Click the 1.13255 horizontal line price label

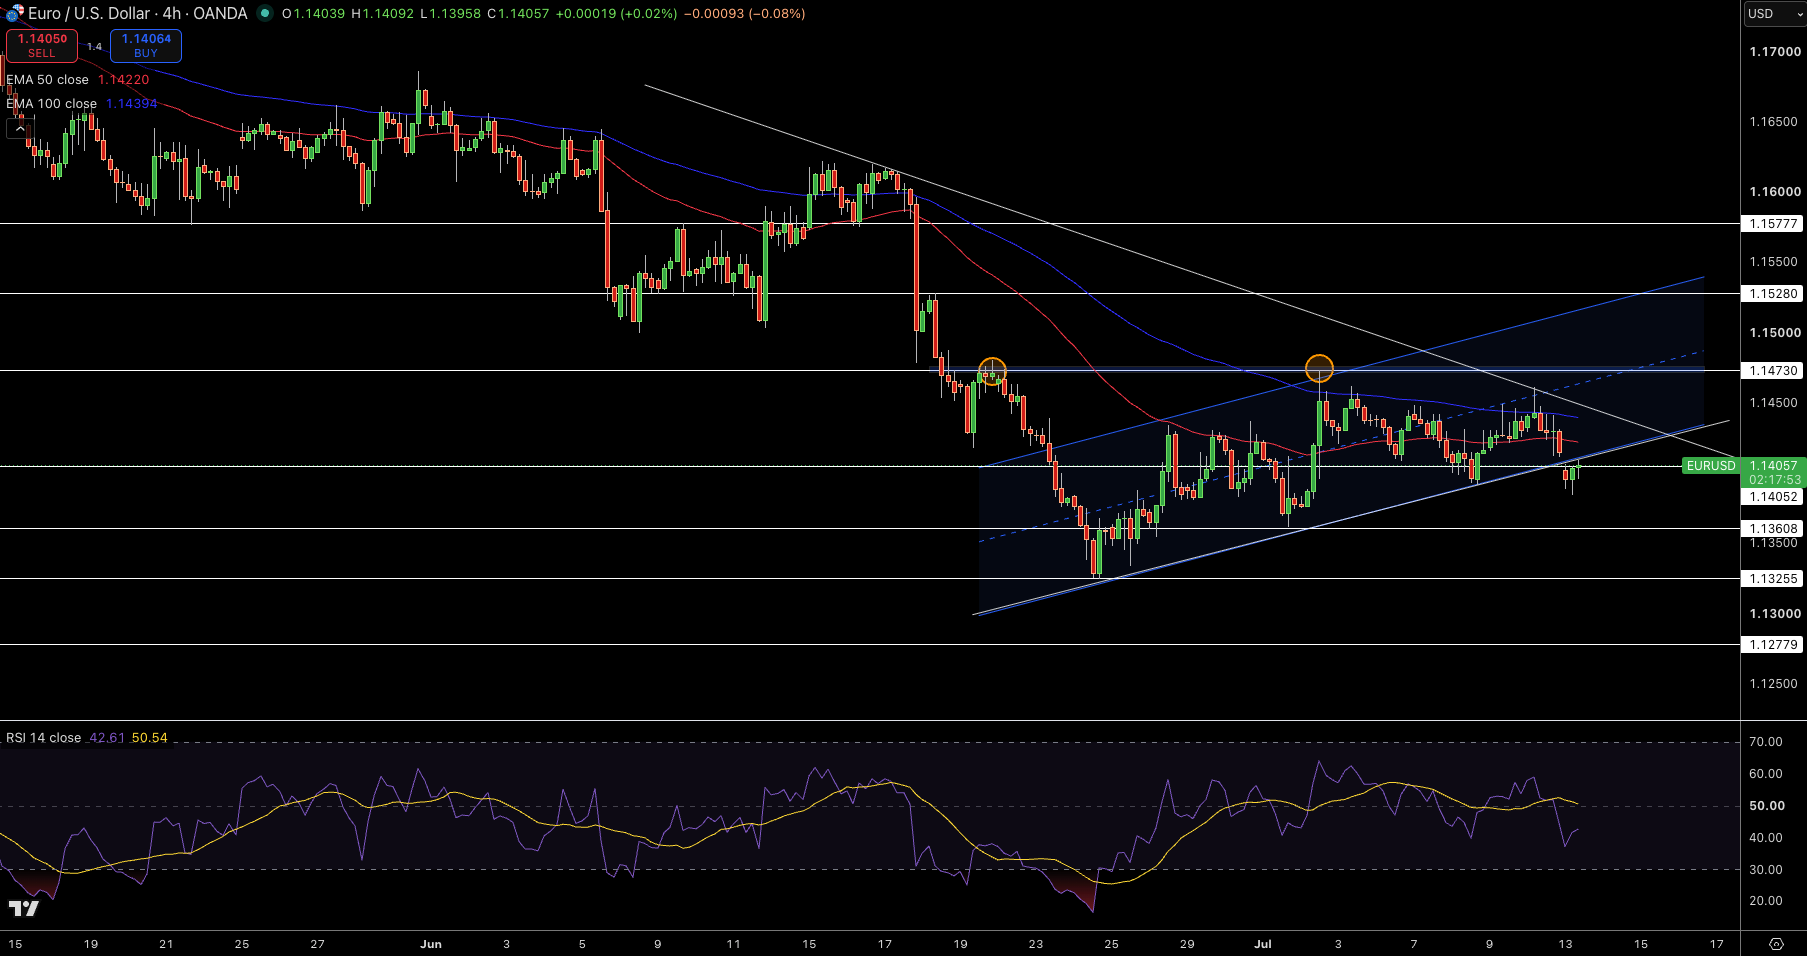click(x=1773, y=579)
